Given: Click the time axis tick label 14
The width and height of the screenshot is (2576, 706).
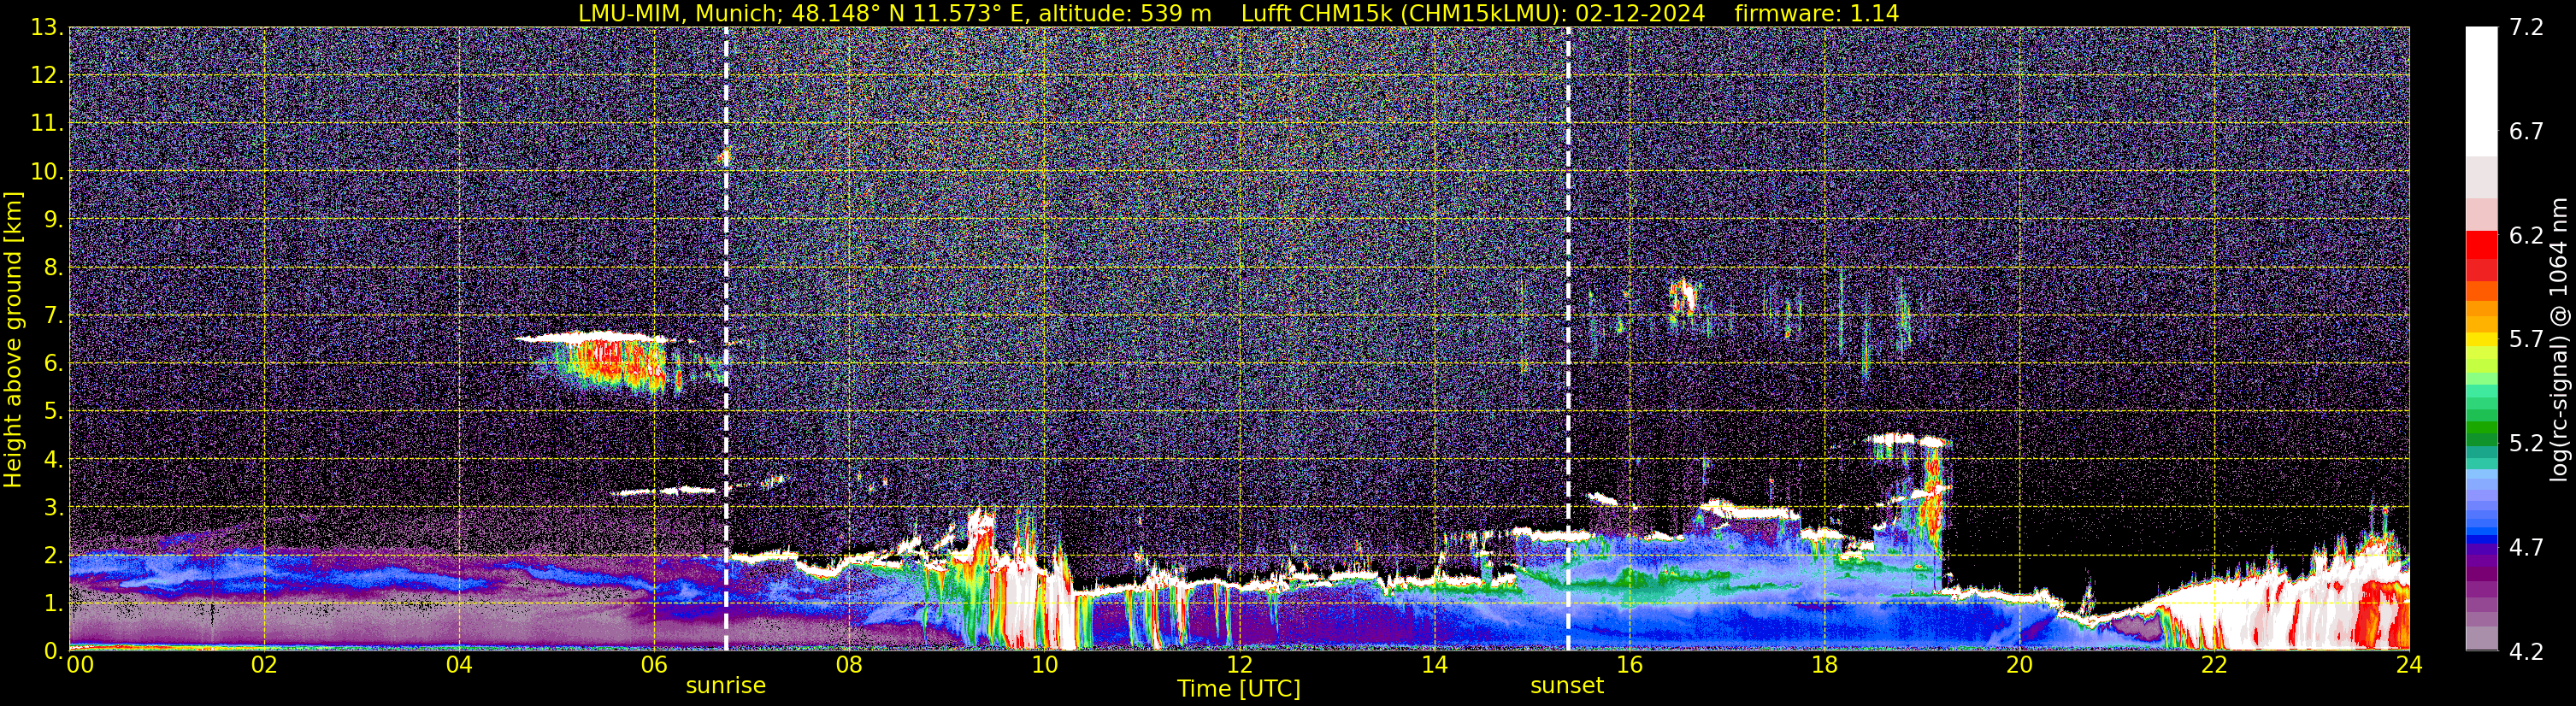Looking at the screenshot, I should coord(1434,666).
